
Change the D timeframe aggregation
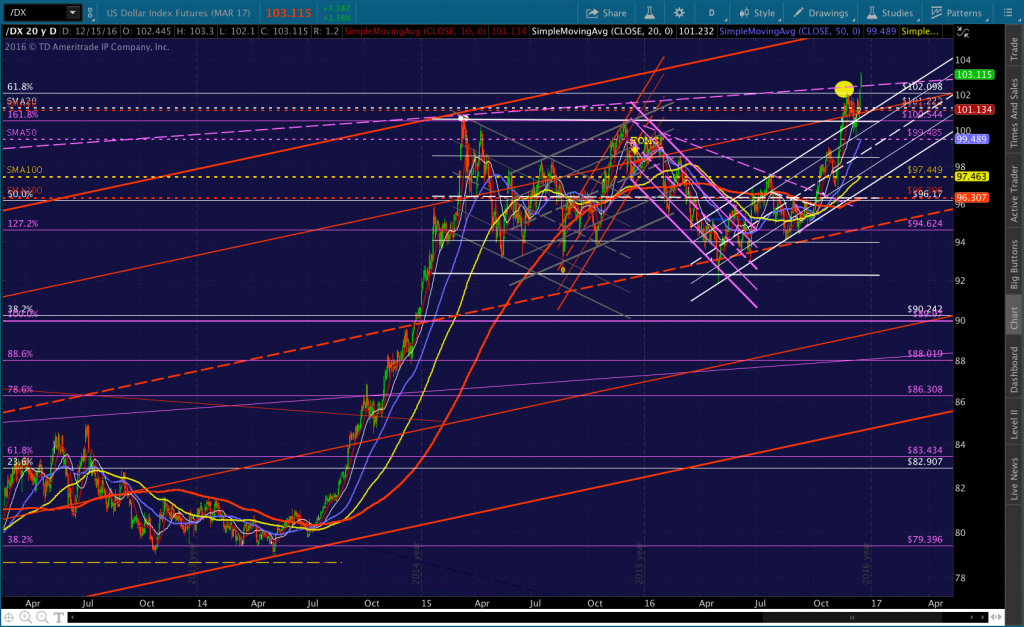coord(711,12)
